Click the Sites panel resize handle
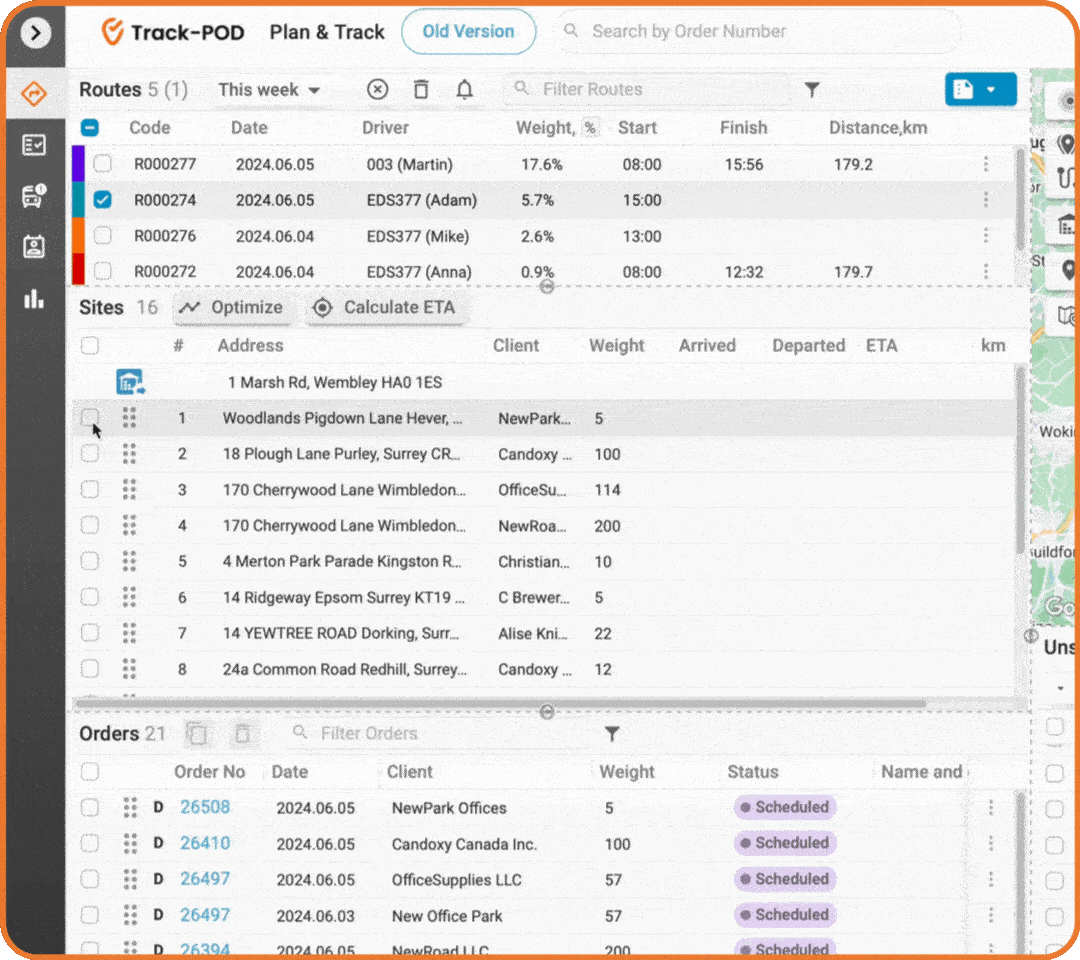The width and height of the screenshot is (1080, 960). (x=547, y=712)
